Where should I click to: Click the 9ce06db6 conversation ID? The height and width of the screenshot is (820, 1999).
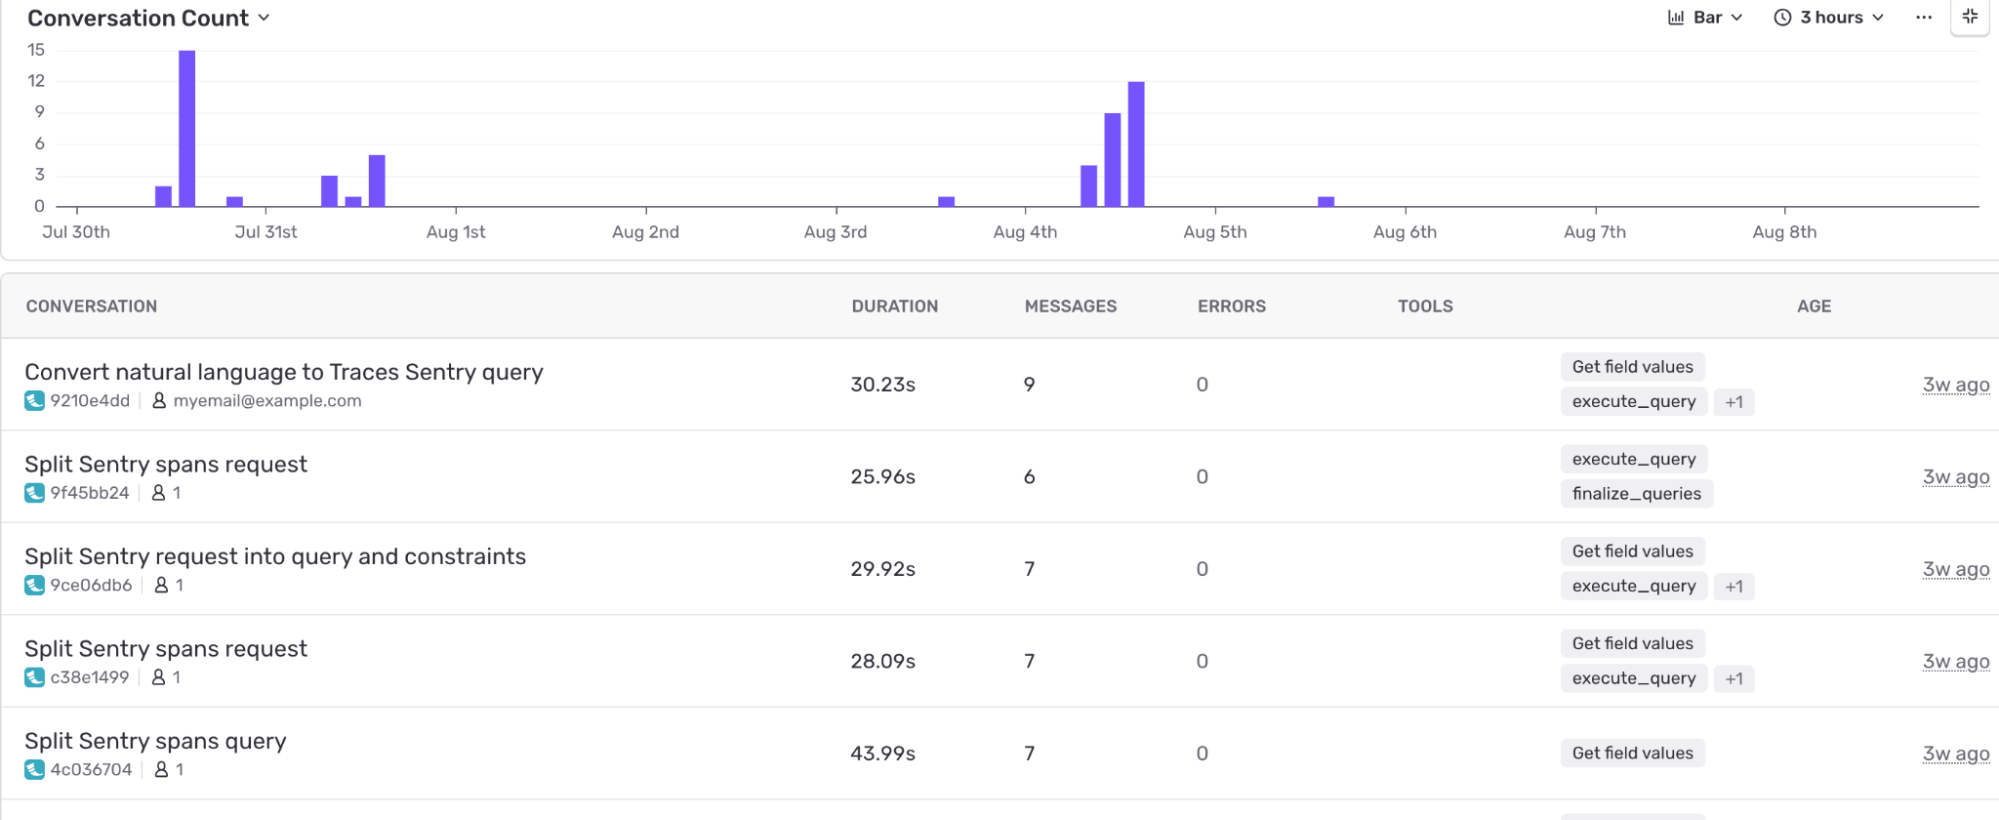point(91,585)
